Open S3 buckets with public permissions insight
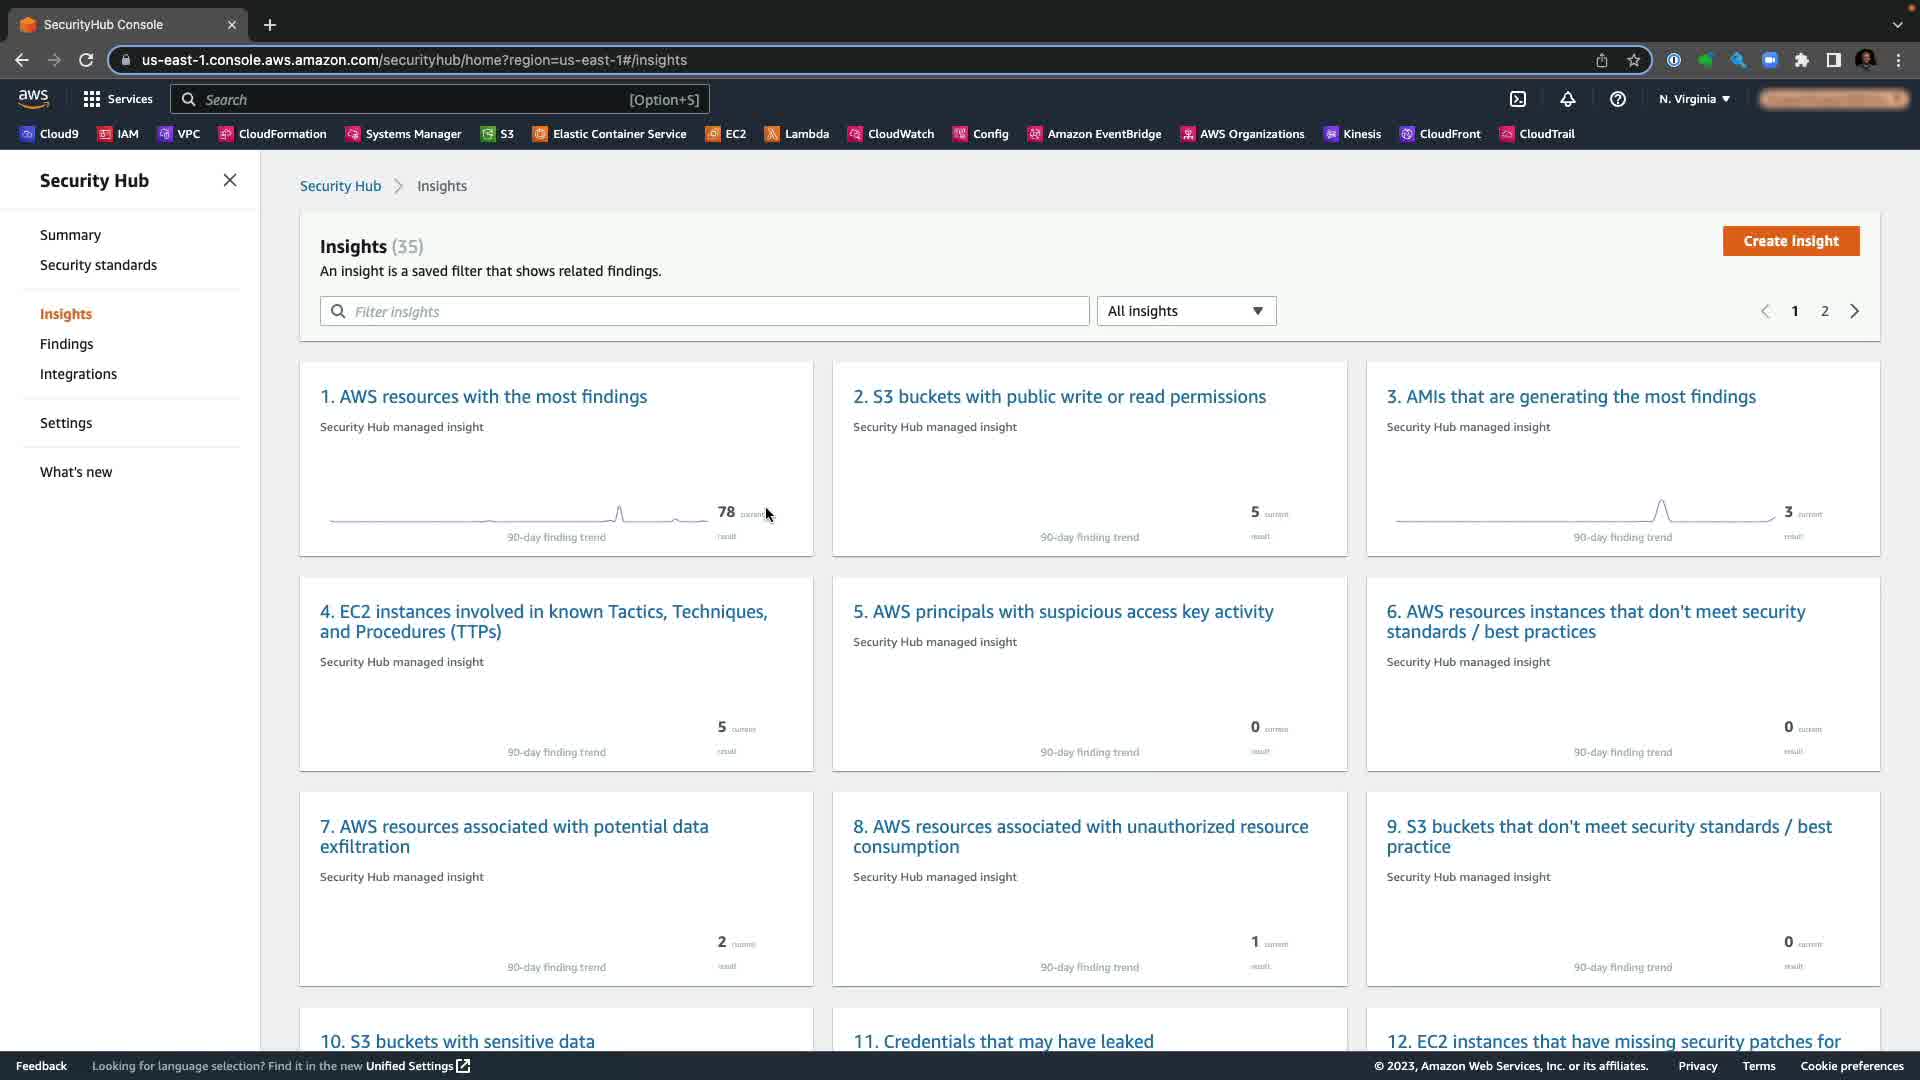Screen dimensions: 1920x1080 pos(1059,397)
